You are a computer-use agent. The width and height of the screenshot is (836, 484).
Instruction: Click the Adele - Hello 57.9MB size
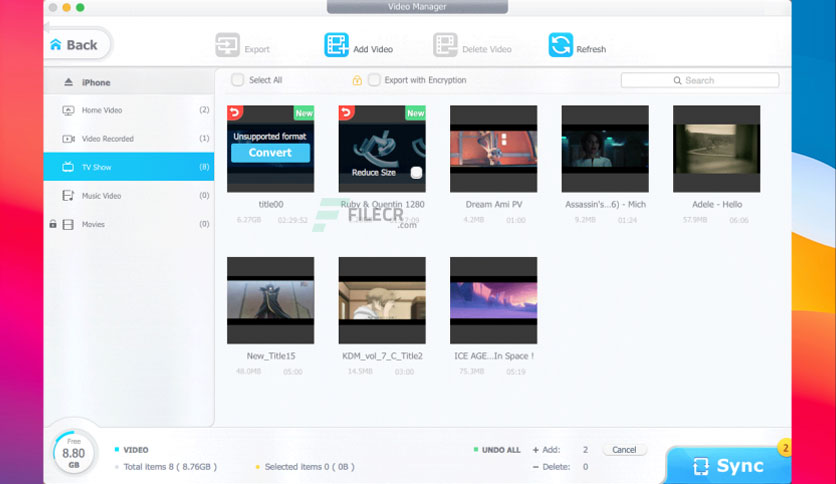(x=695, y=220)
